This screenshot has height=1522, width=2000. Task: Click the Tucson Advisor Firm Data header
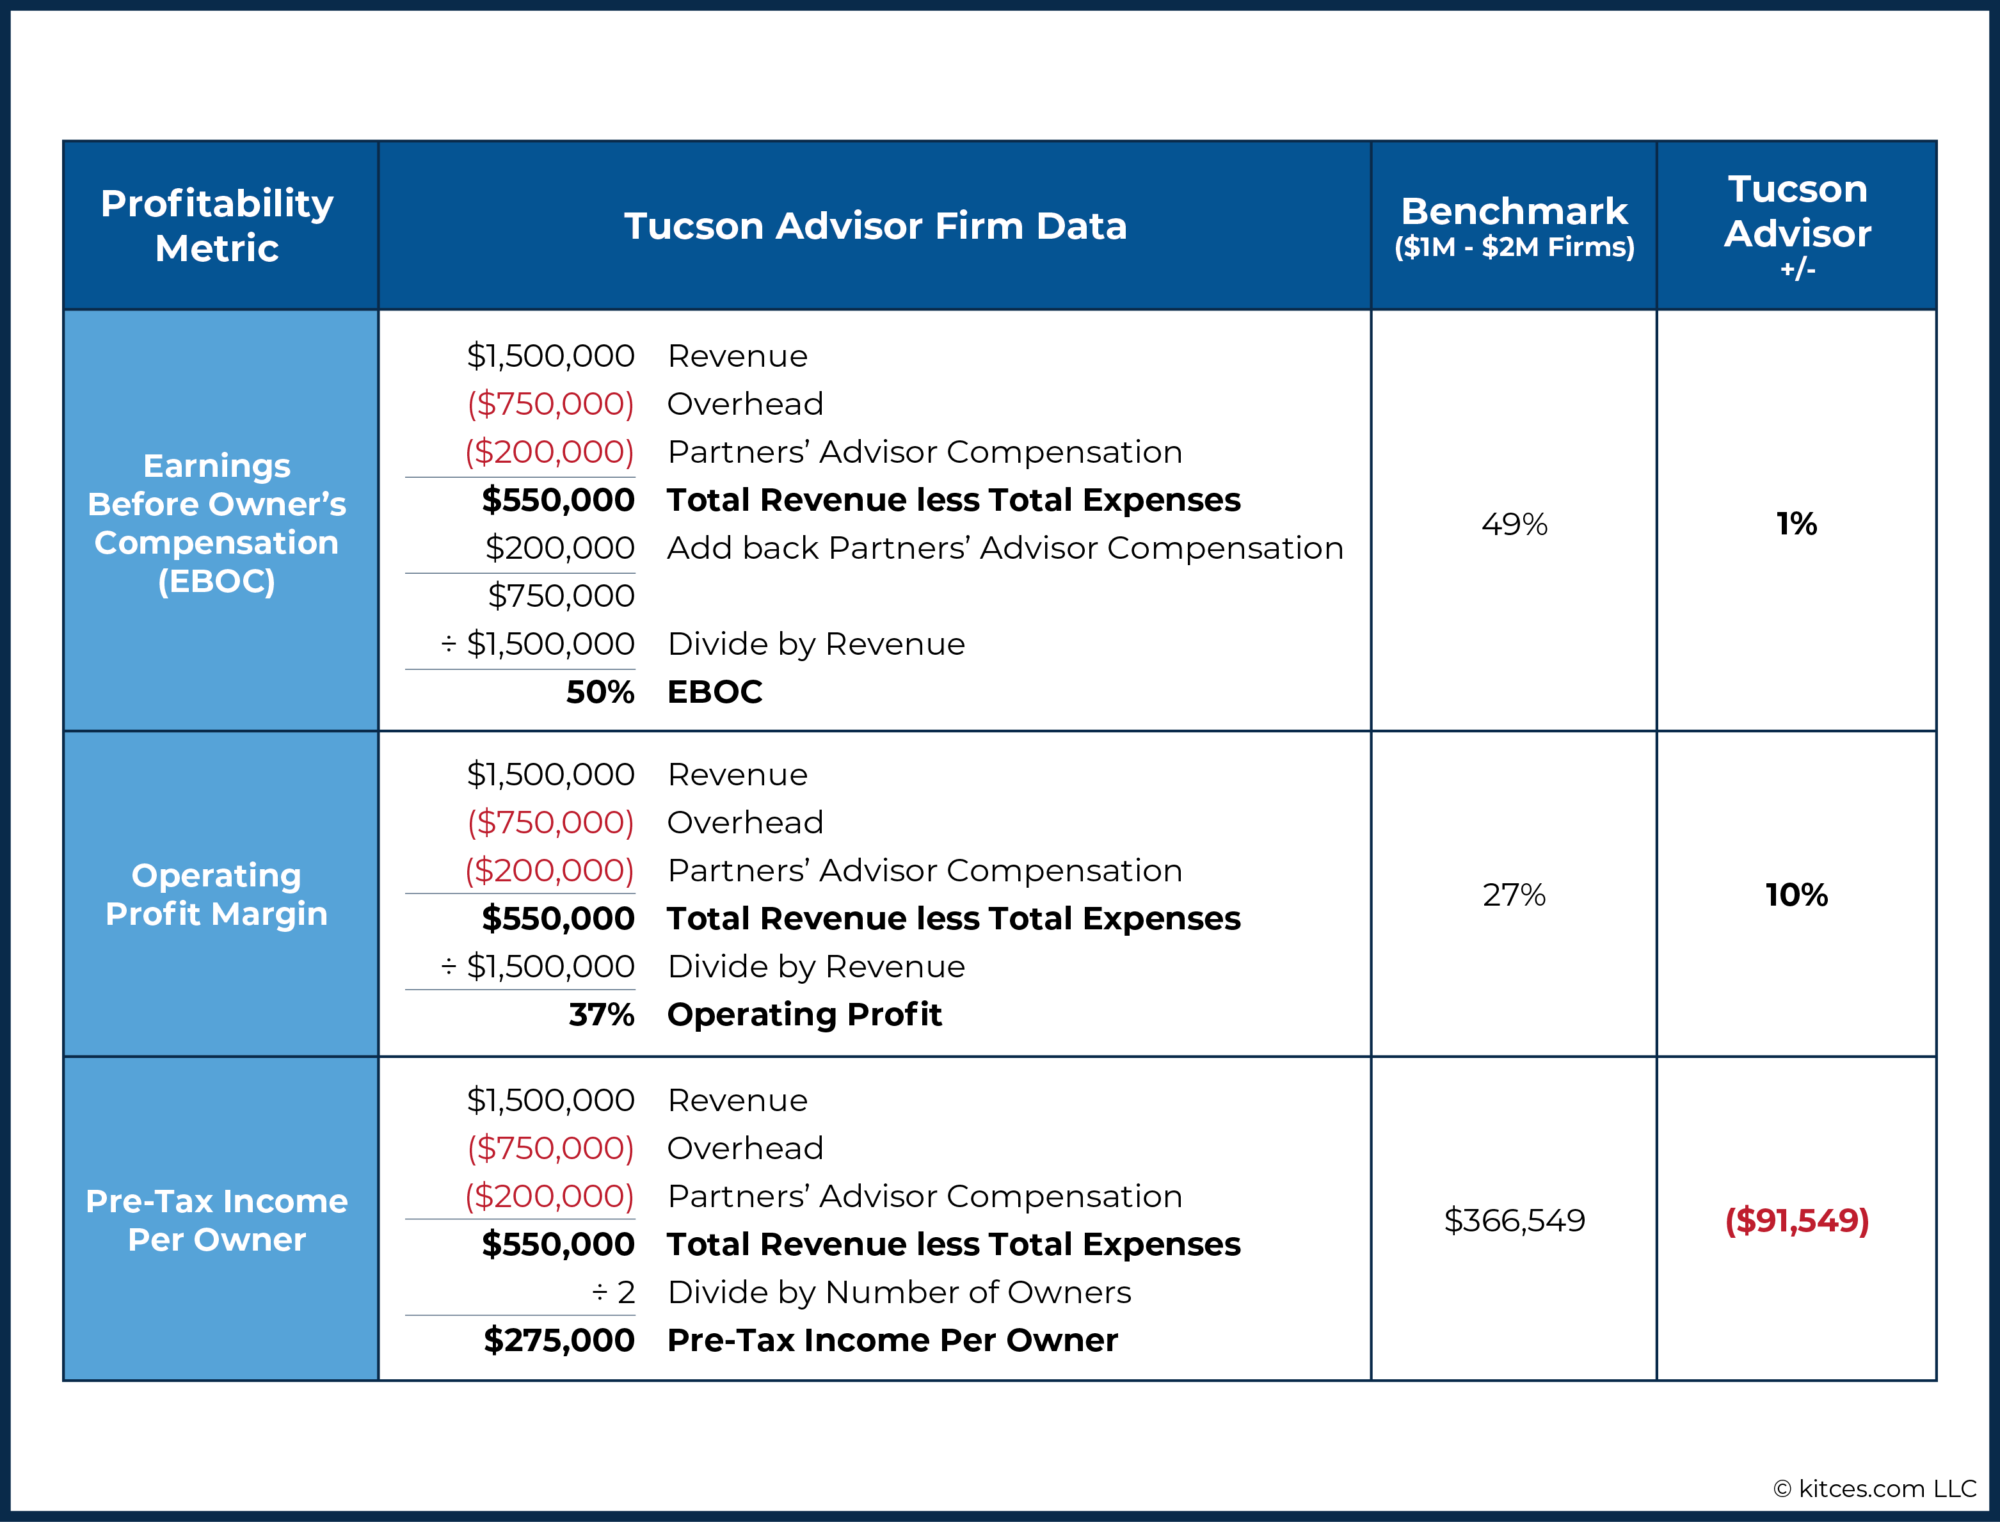[x=875, y=226]
